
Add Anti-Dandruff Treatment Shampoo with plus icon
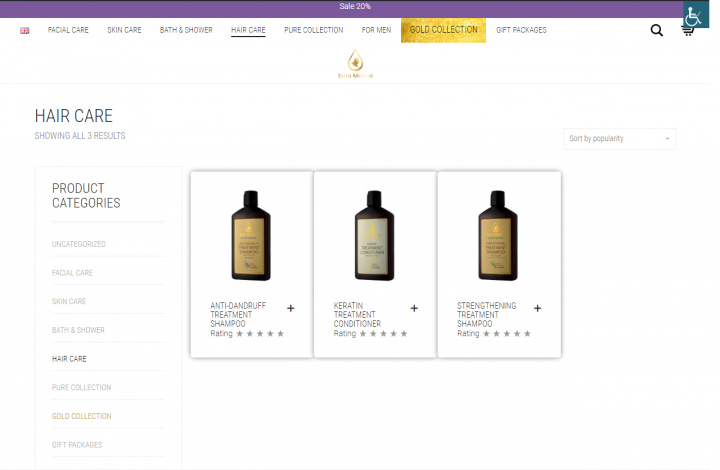[291, 308]
